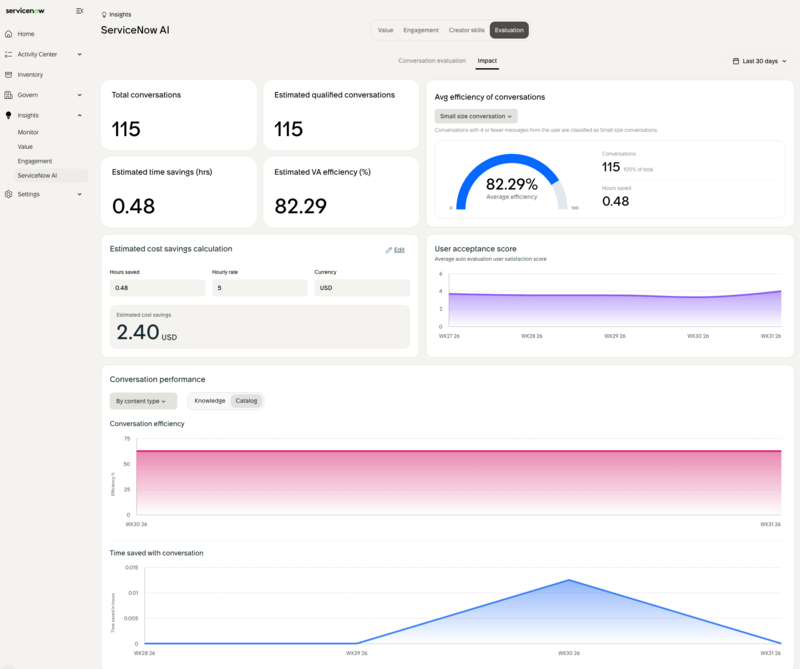Collapse the Insights section chevron
800x669 pixels.
pyautogui.click(x=80, y=115)
